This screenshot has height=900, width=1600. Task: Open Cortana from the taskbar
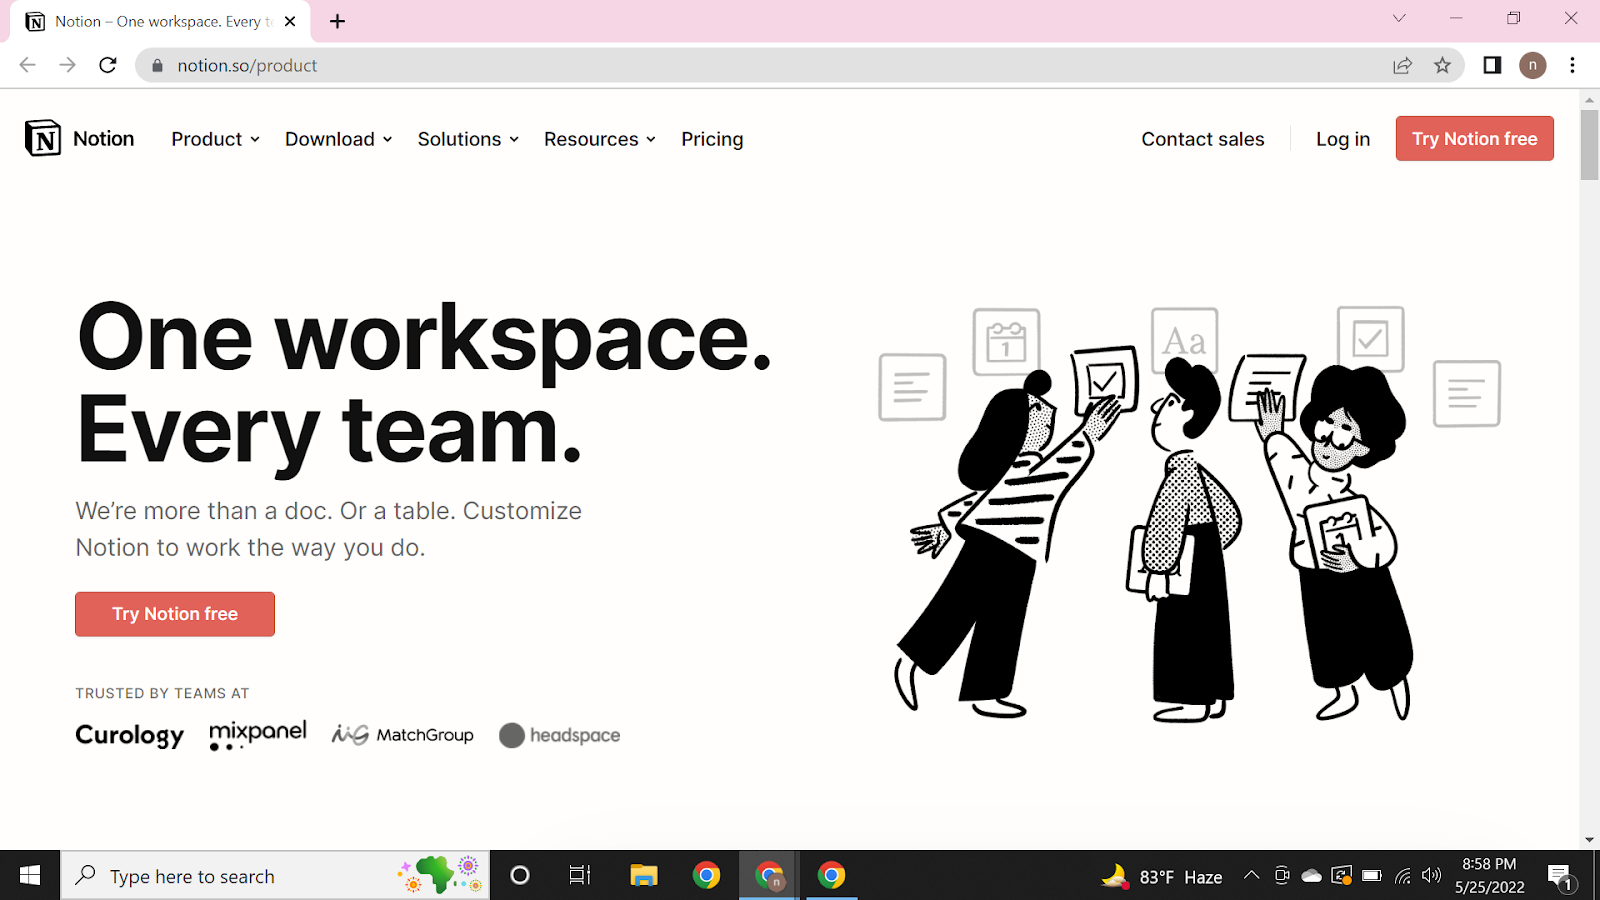point(520,876)
